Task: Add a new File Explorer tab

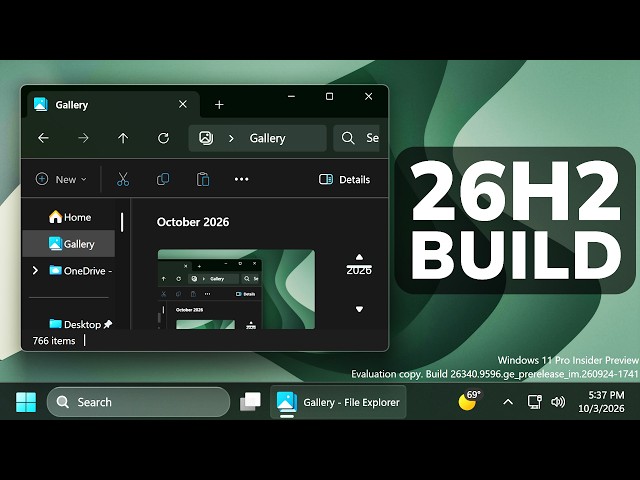Action: pos(219,105)
